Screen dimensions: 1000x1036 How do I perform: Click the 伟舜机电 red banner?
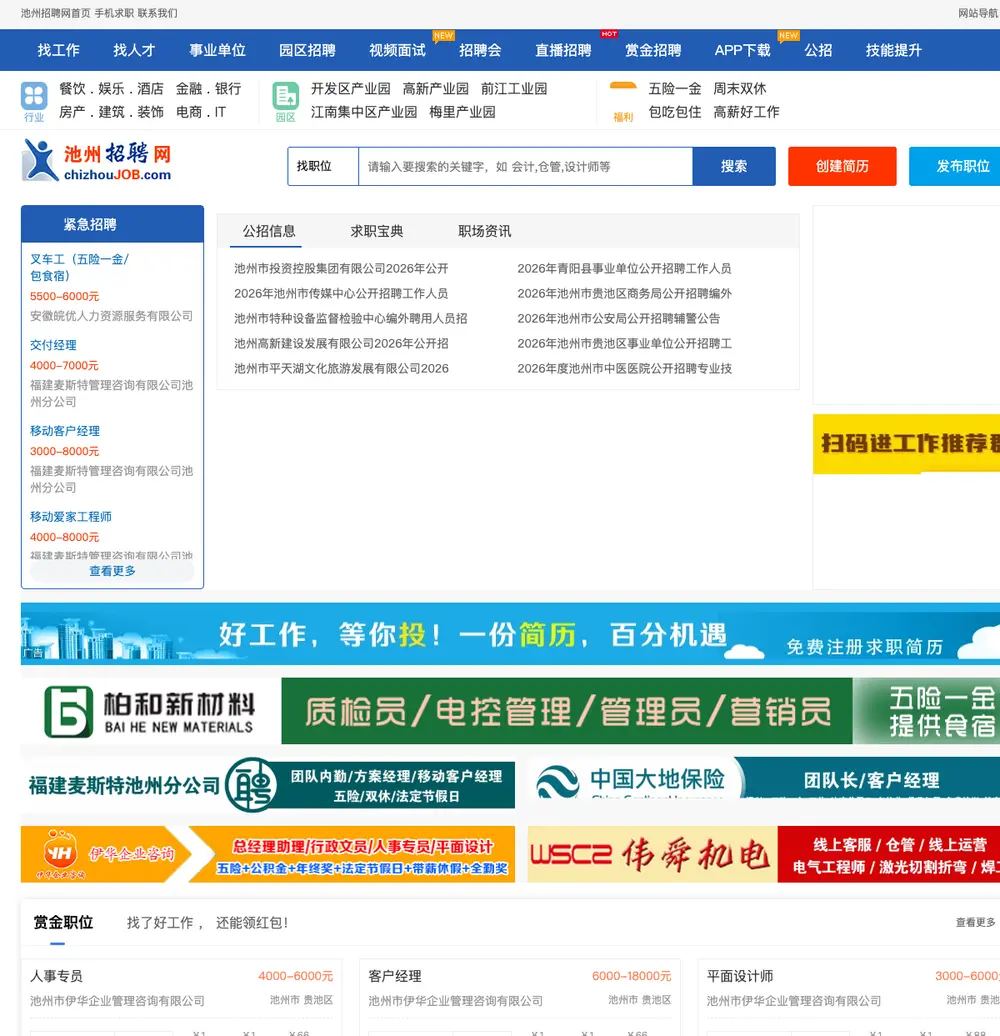764,854
